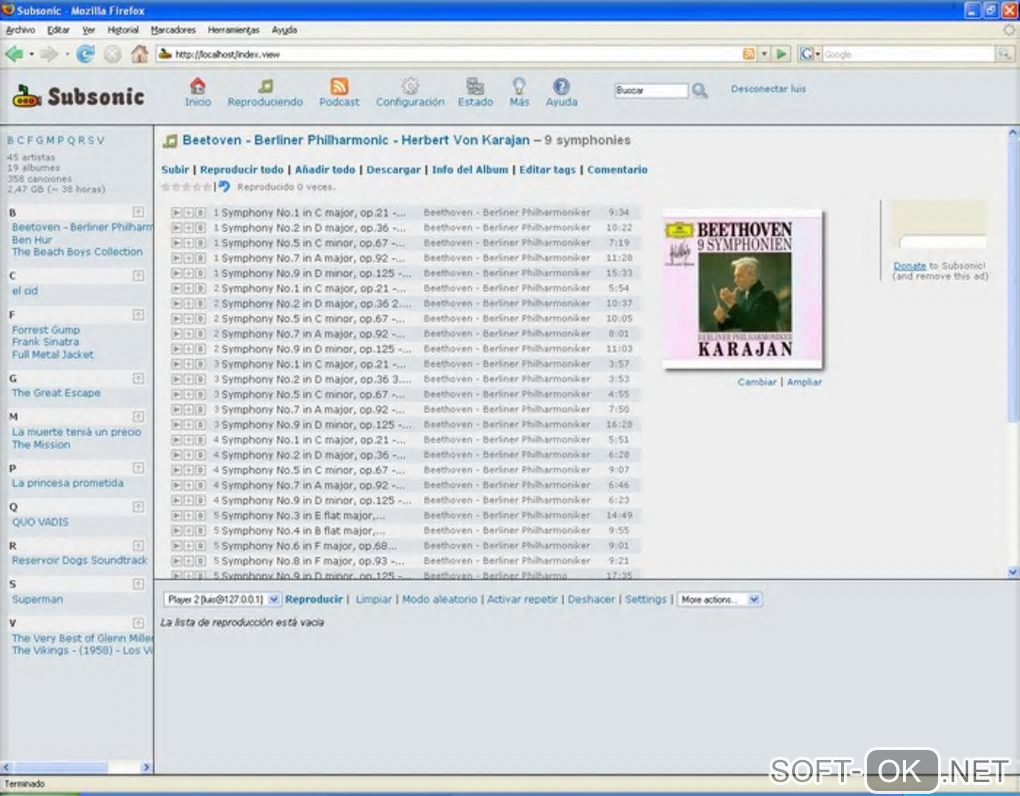Image resolution: width=1020 pixels, height=796 pixels.
Task: Open the Ver menu
Action: click(x=88, y=30)
